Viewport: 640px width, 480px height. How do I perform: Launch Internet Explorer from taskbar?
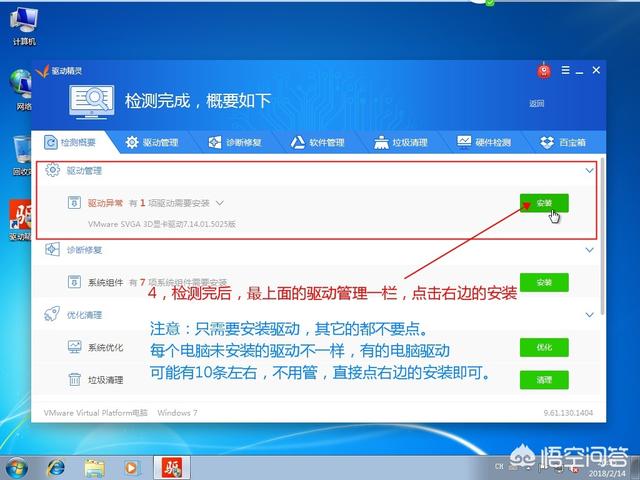coord(56,469)
